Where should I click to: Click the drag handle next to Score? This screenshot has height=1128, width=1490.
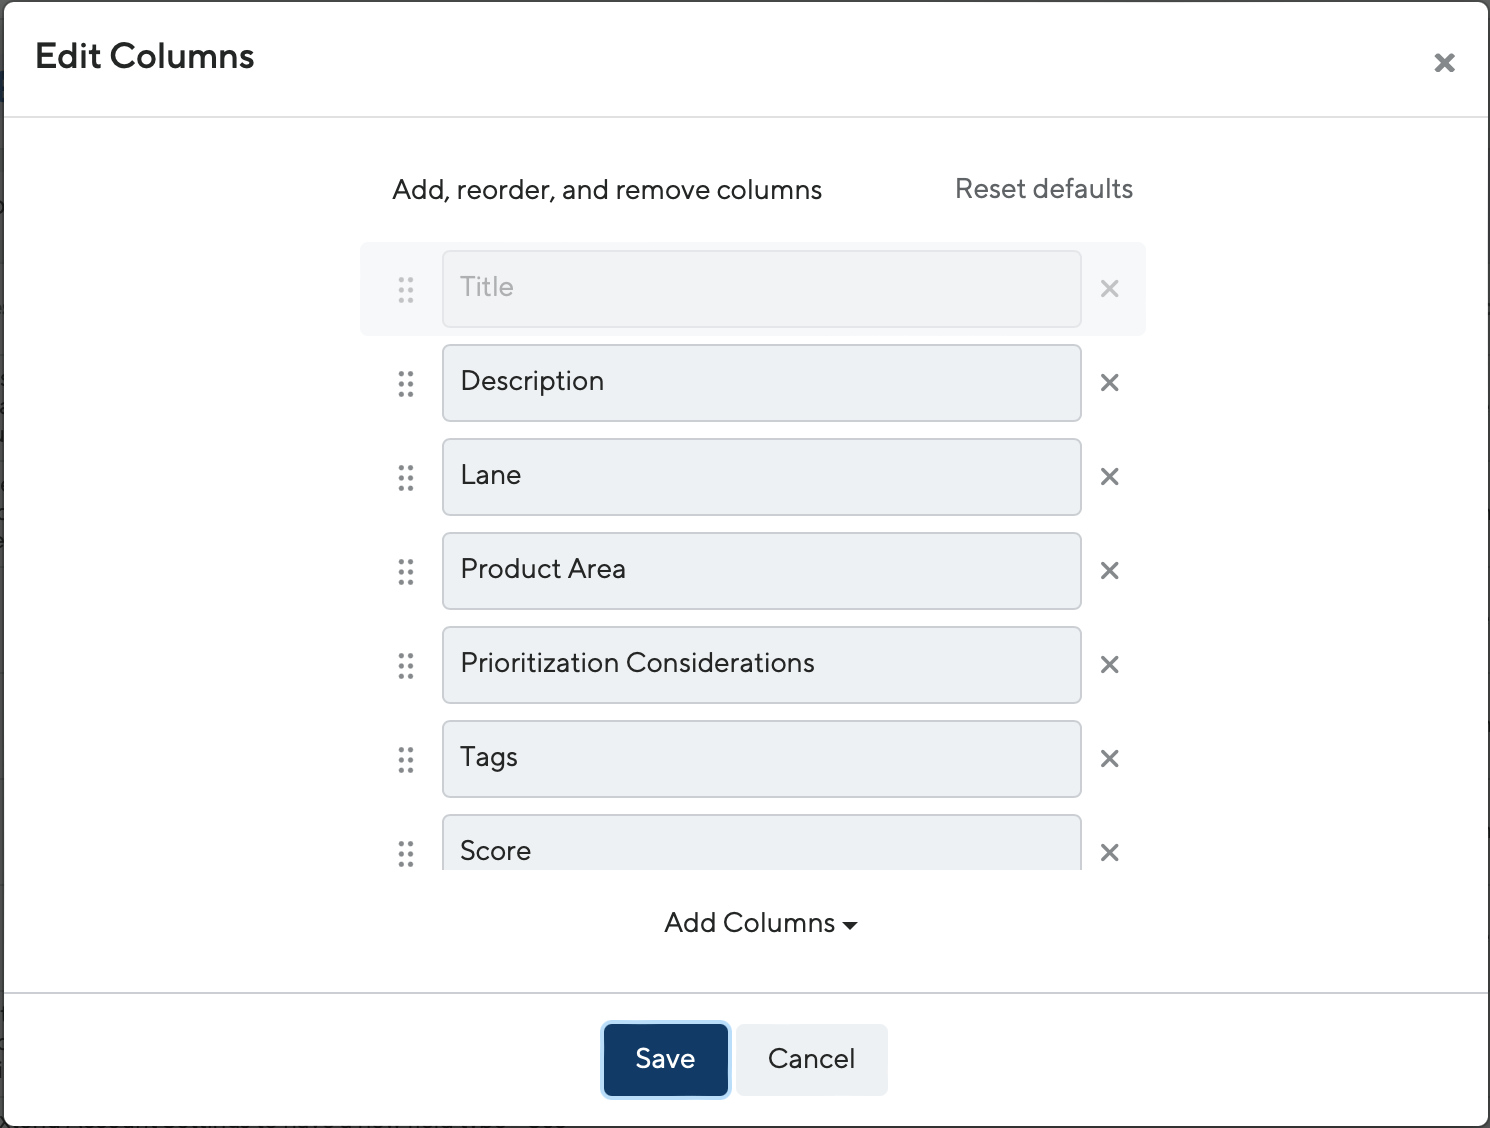[x=406, y=853]
